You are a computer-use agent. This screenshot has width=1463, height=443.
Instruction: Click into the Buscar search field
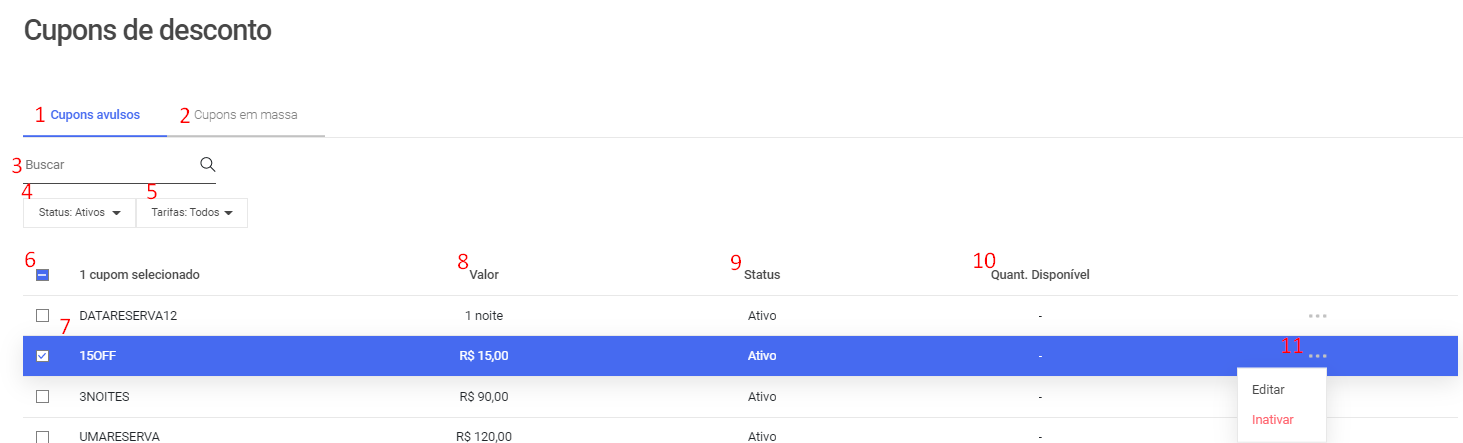110,165
